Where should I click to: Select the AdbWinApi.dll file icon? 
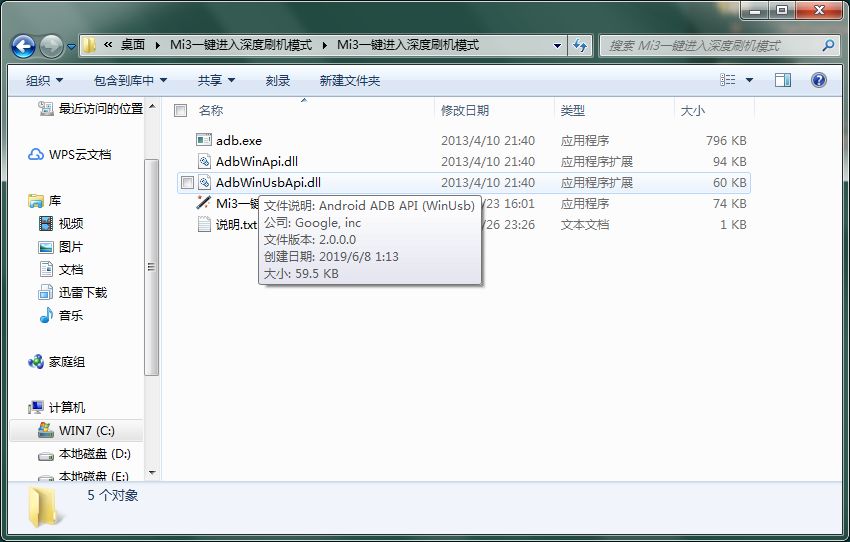[x=204, y=161]
